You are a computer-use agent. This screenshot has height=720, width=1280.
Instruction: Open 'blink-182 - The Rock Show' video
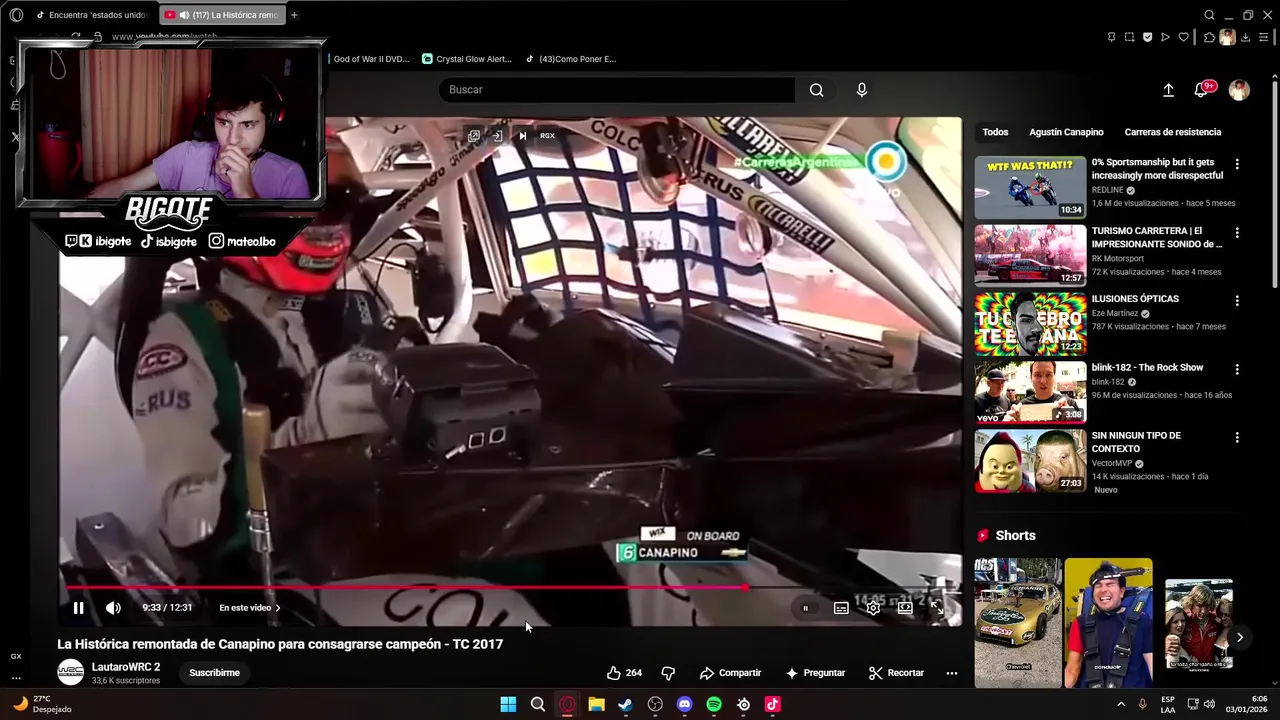point(1147,368)
